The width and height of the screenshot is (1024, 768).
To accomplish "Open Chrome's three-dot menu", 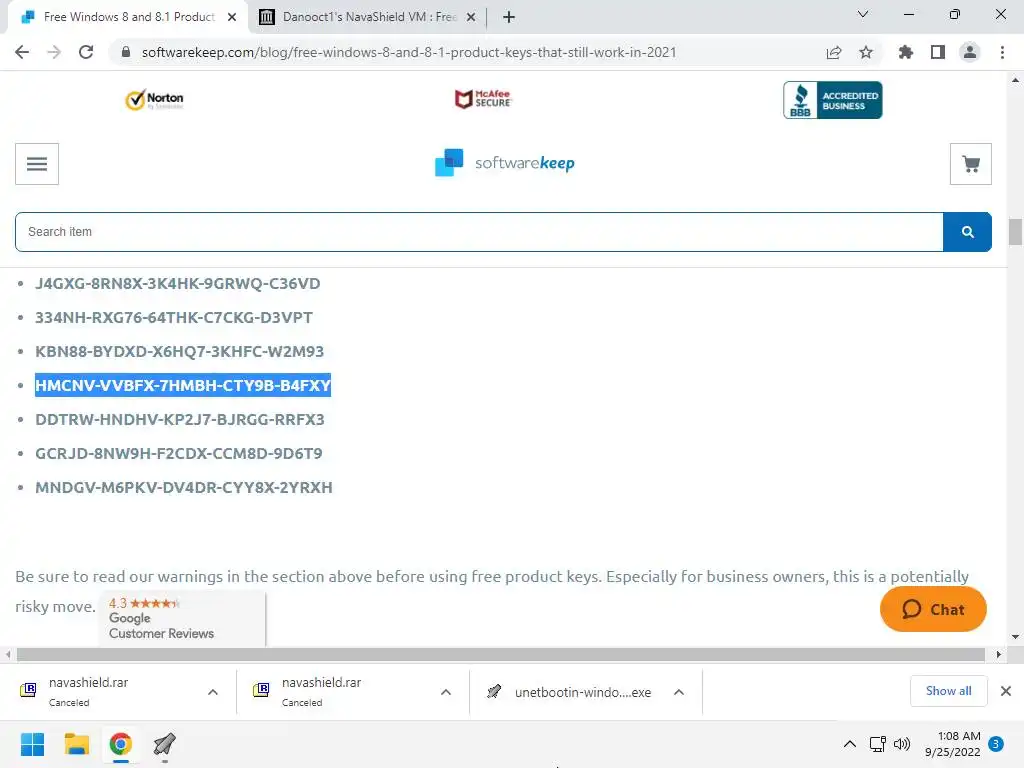I will [x=1002, y=52].
